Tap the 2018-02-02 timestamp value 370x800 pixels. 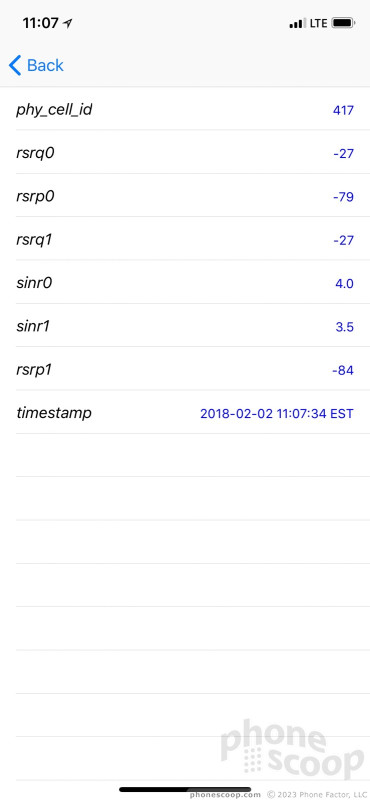click(x=277, y=413)
